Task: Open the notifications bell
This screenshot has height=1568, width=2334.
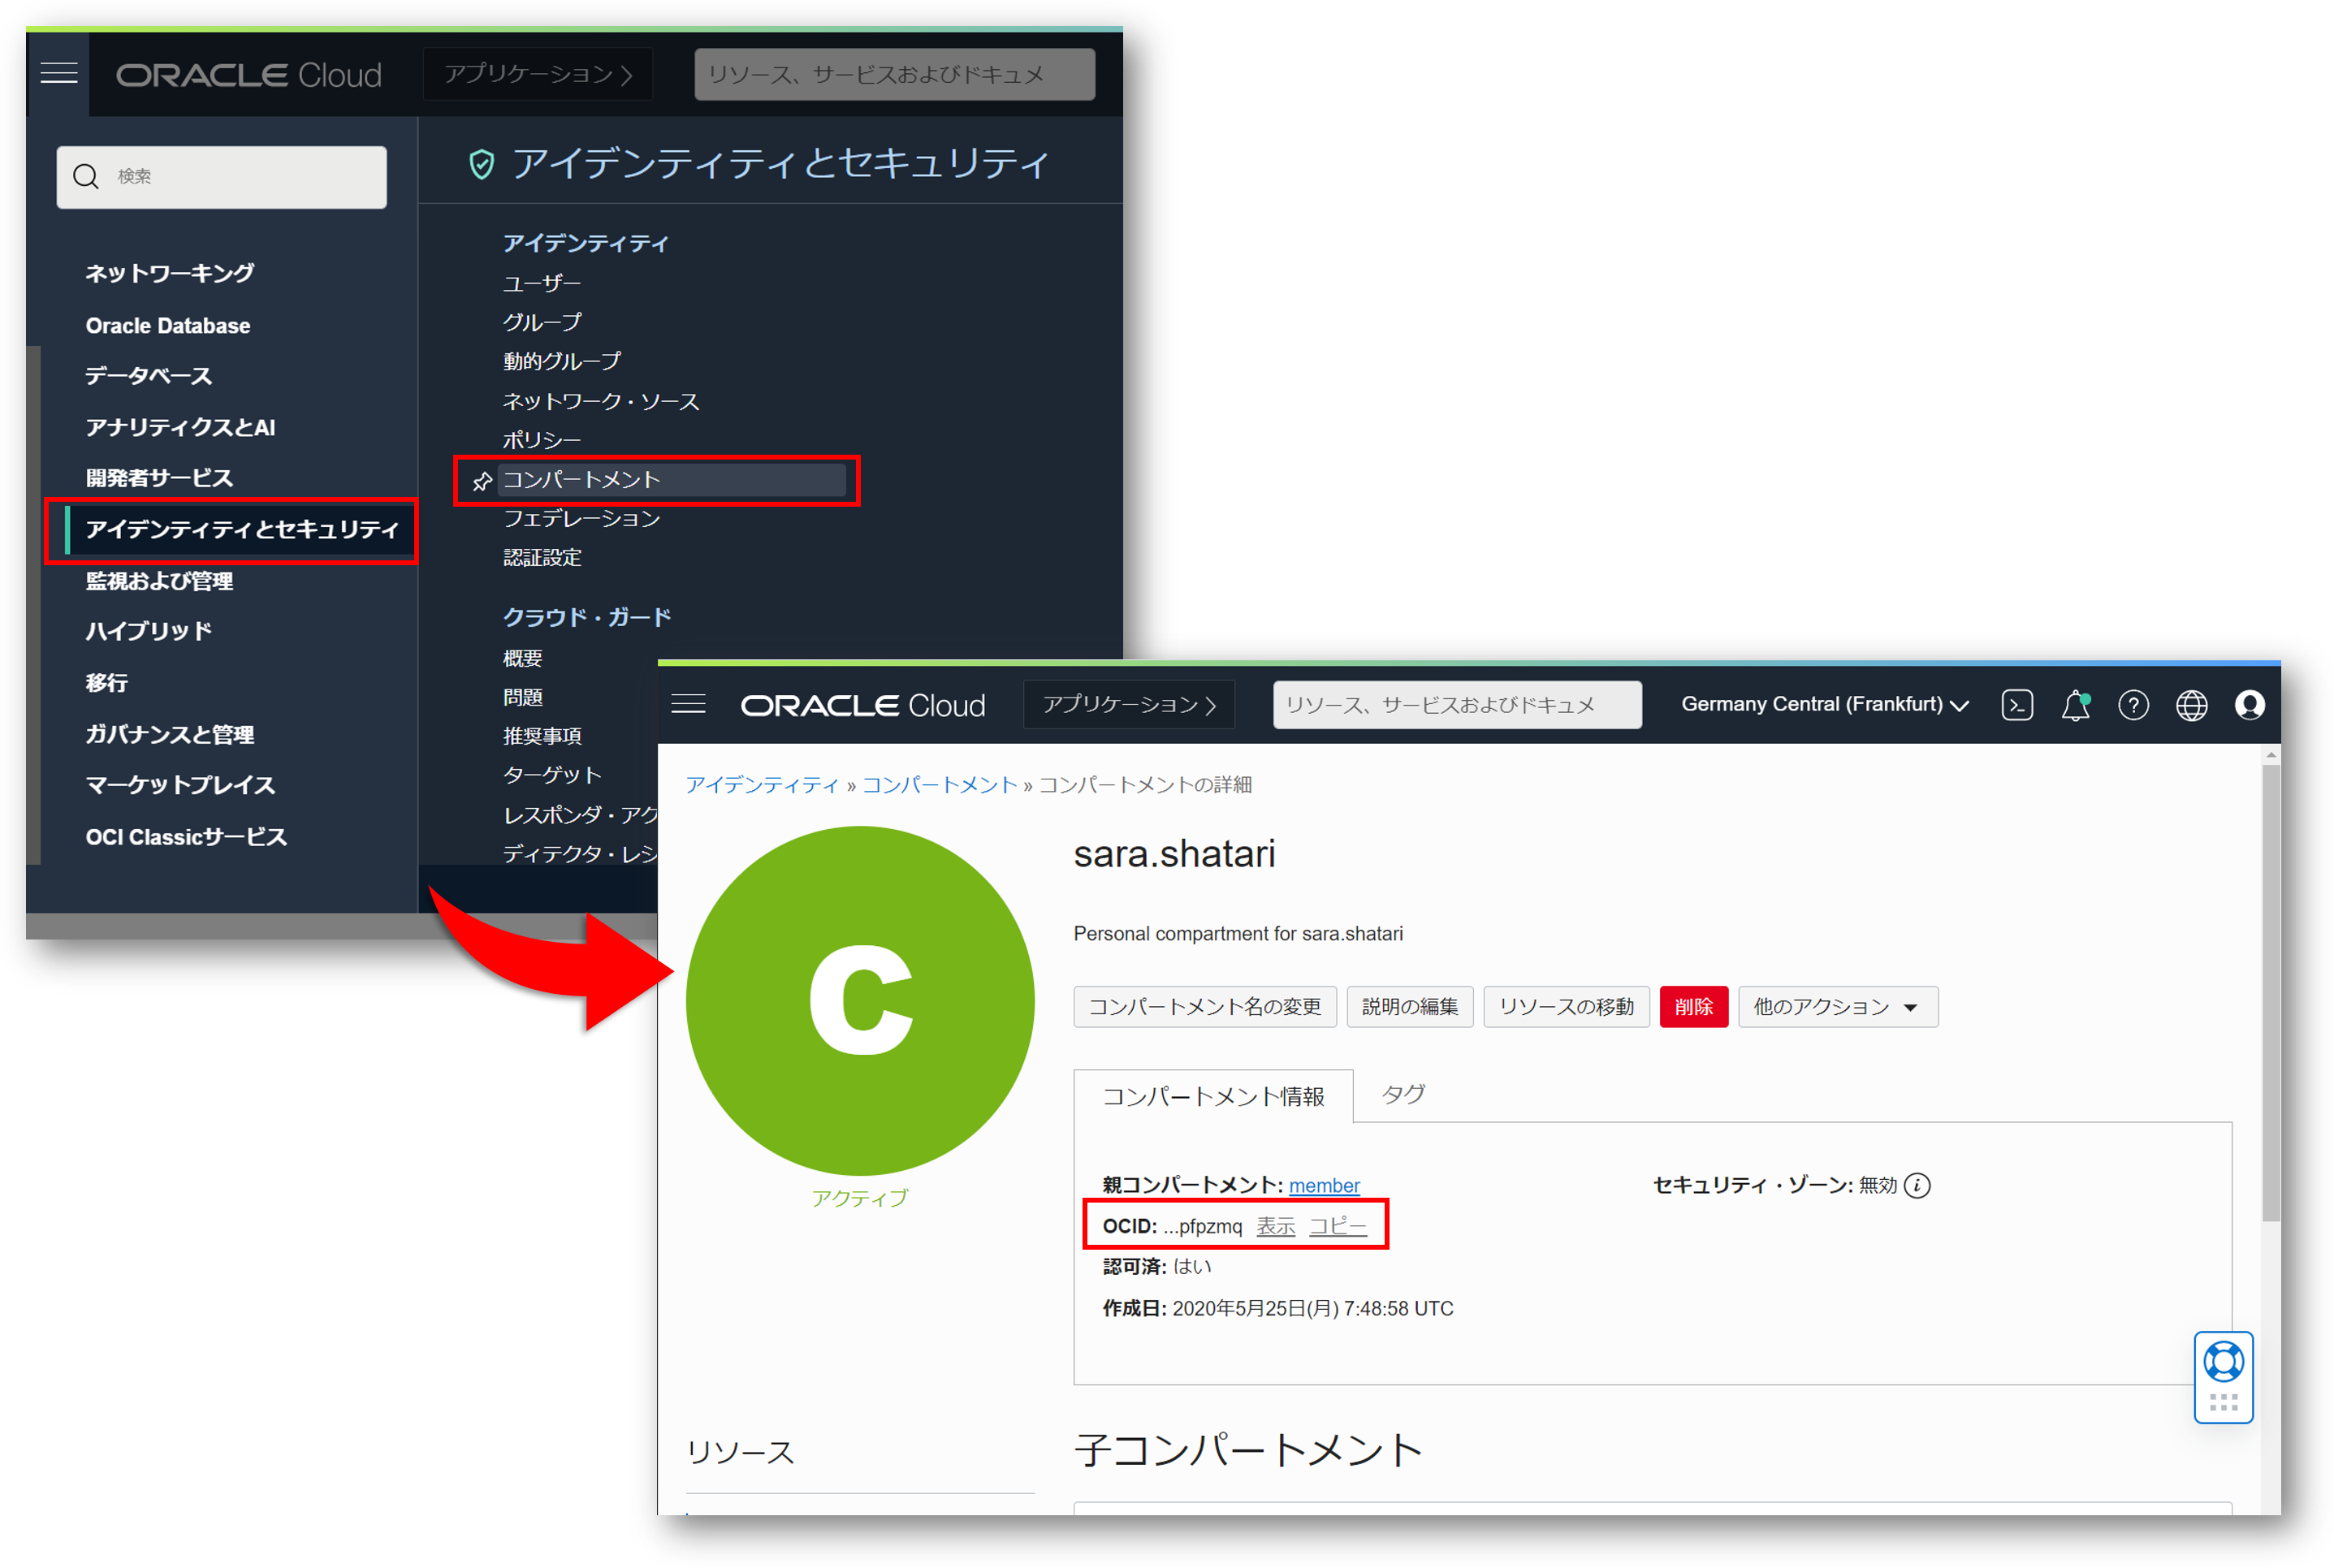Action: [x=2076, y=705]
